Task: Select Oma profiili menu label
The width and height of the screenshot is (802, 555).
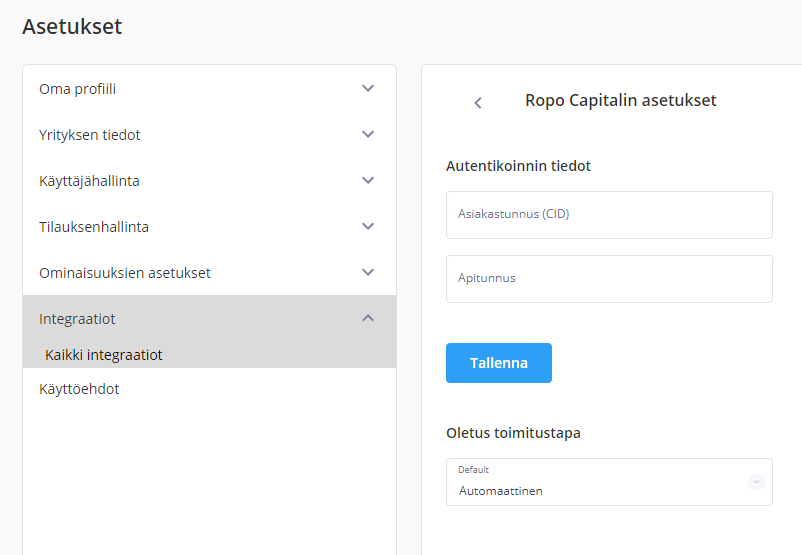Action: click(x=78, y=89)
